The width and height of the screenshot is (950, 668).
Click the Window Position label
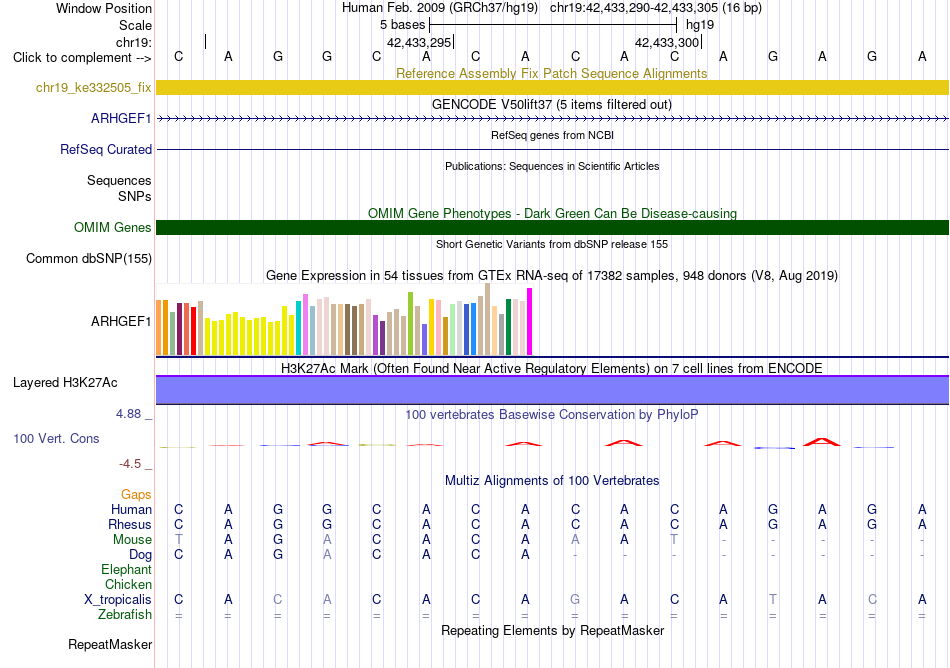[x=104, y=8]
